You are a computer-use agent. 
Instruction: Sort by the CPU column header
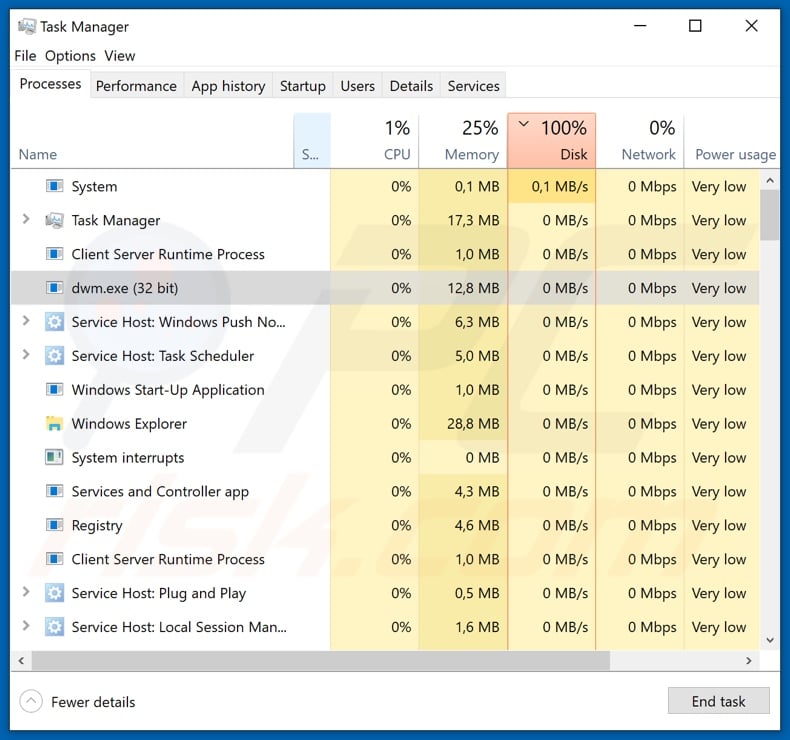[x=375, y=141]
